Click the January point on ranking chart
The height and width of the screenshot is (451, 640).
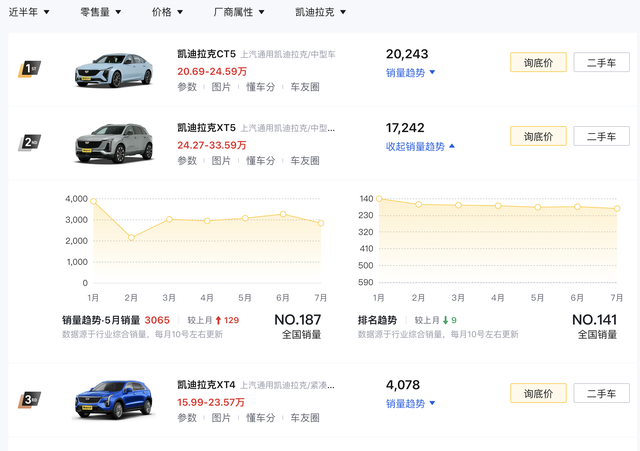379,199
